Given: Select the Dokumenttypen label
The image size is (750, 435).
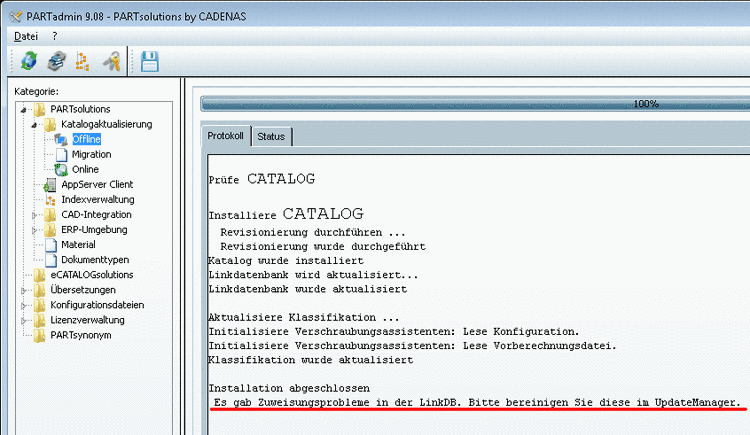Looking at the screenshot, I should click(95, 260).
